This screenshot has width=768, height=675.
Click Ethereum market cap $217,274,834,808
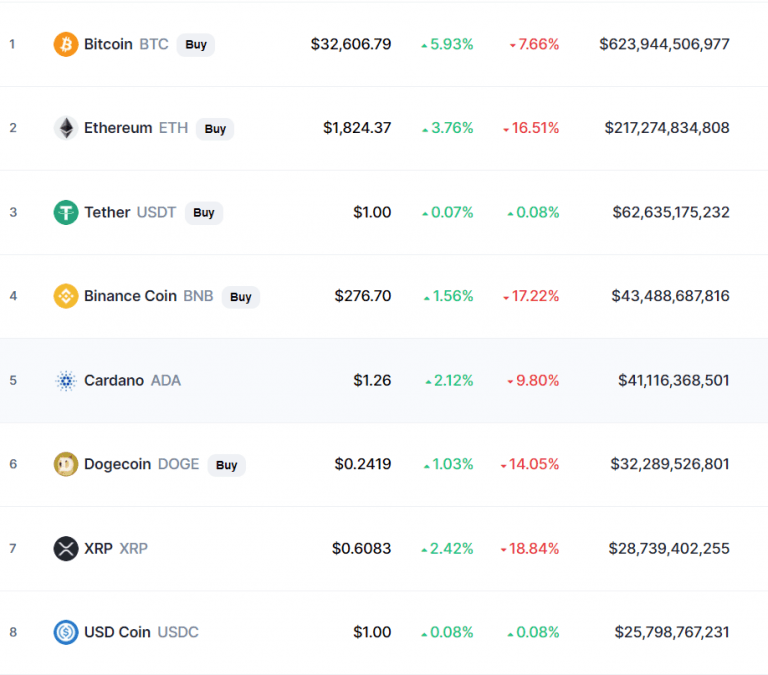(667, 128)
